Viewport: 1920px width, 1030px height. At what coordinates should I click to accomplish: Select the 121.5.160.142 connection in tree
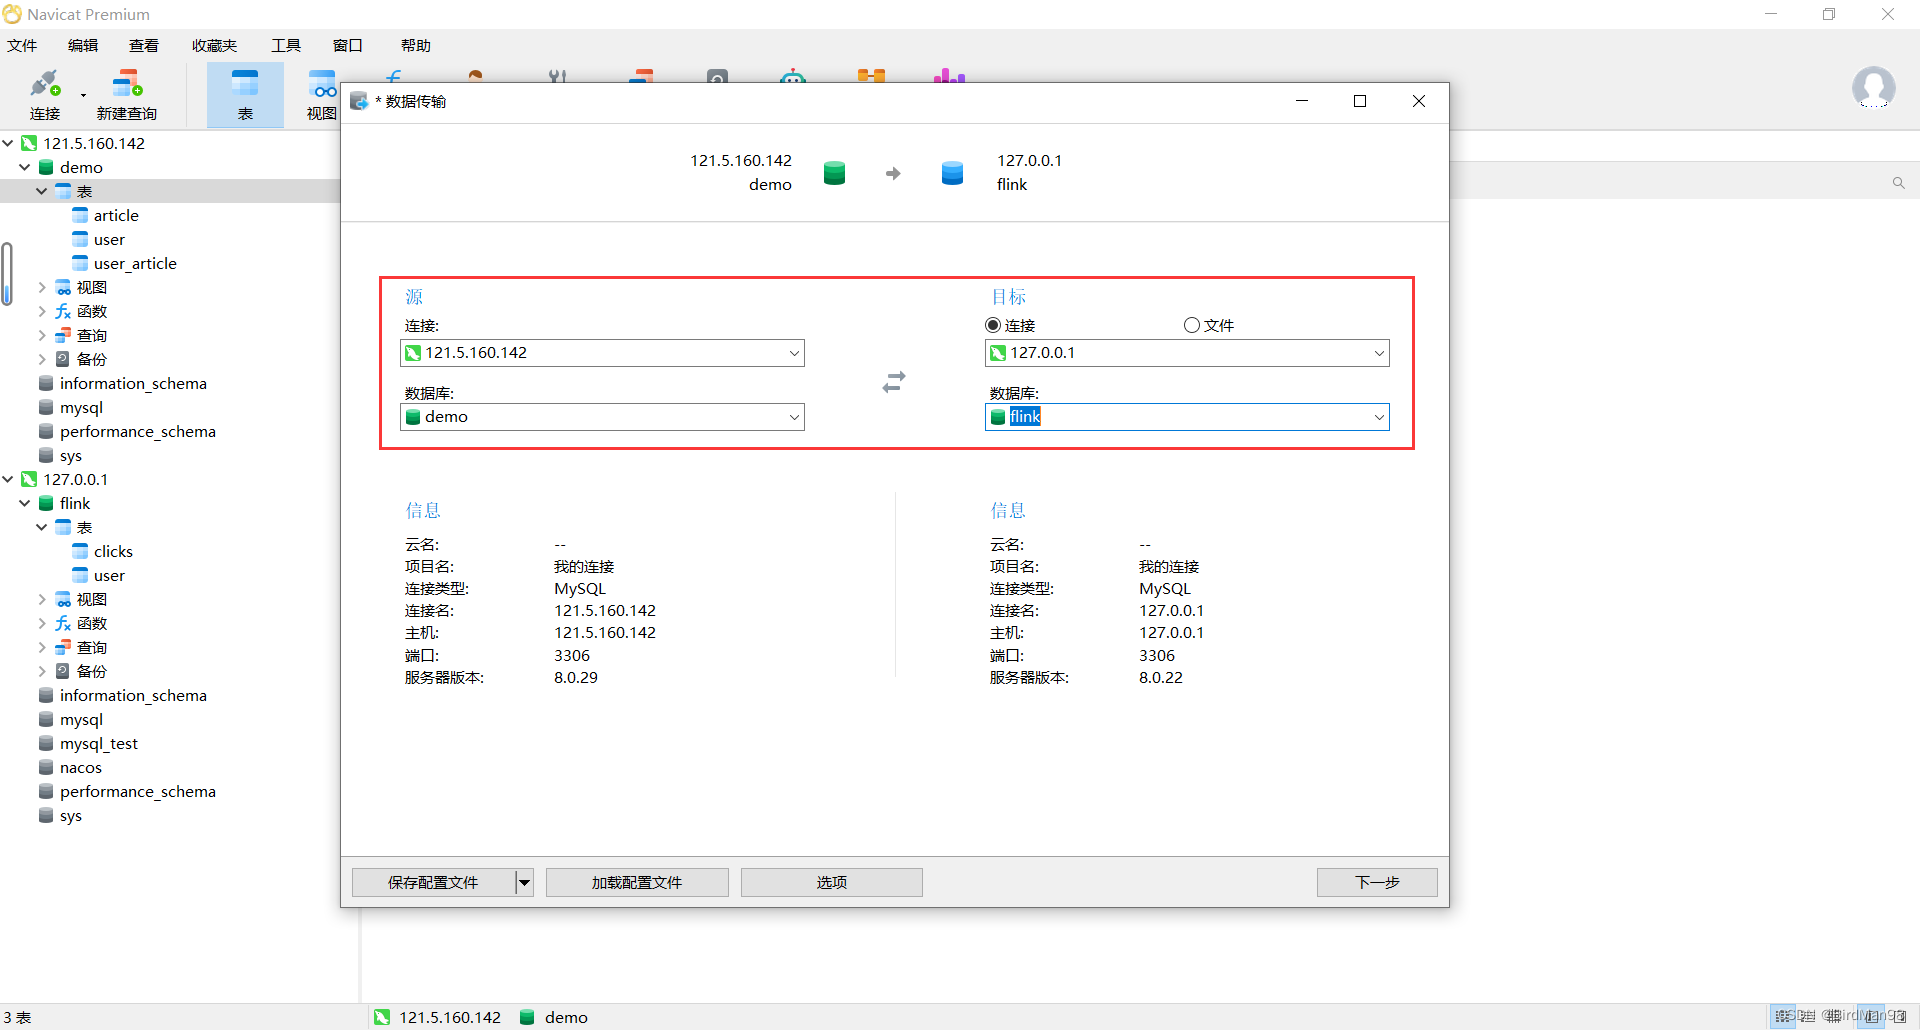[x=94, y=143]
